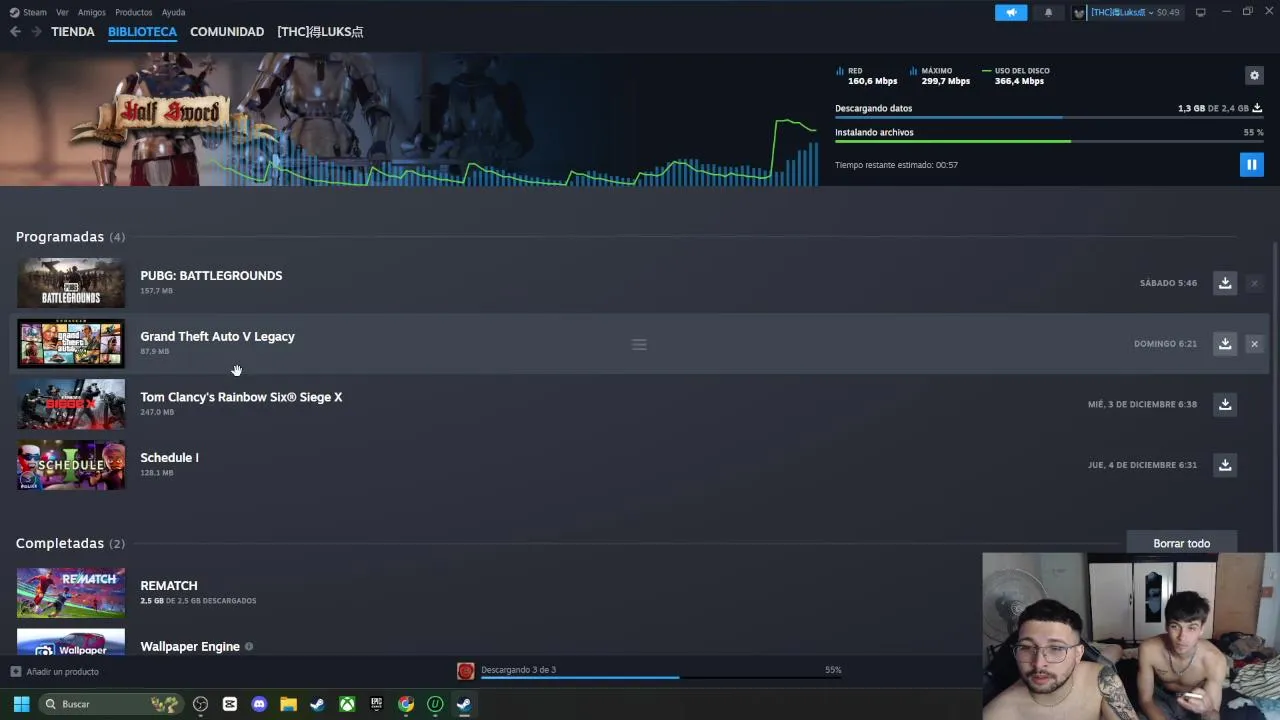
Task: Click the Siege X thumbnail
Action: point(71,404)
